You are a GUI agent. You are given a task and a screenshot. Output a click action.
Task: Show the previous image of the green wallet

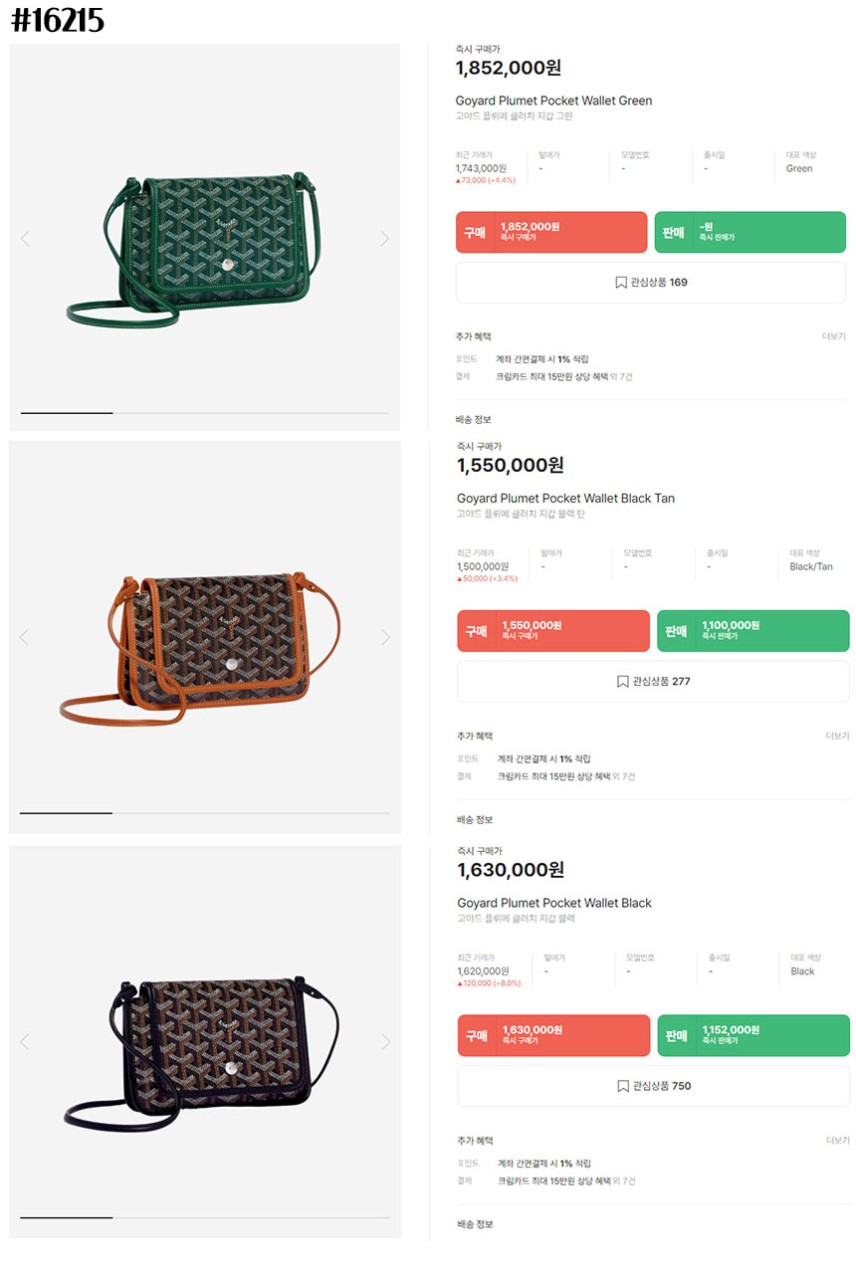tap(25, 239)
